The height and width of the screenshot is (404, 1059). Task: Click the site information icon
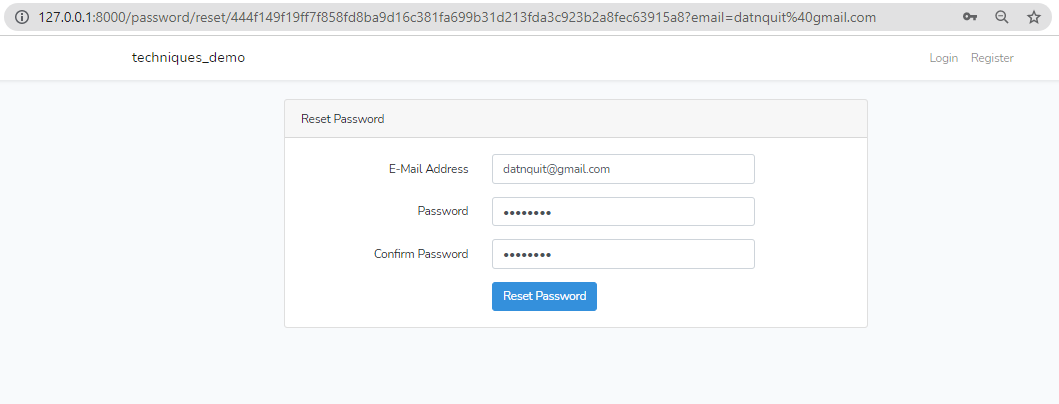point(21,17)
